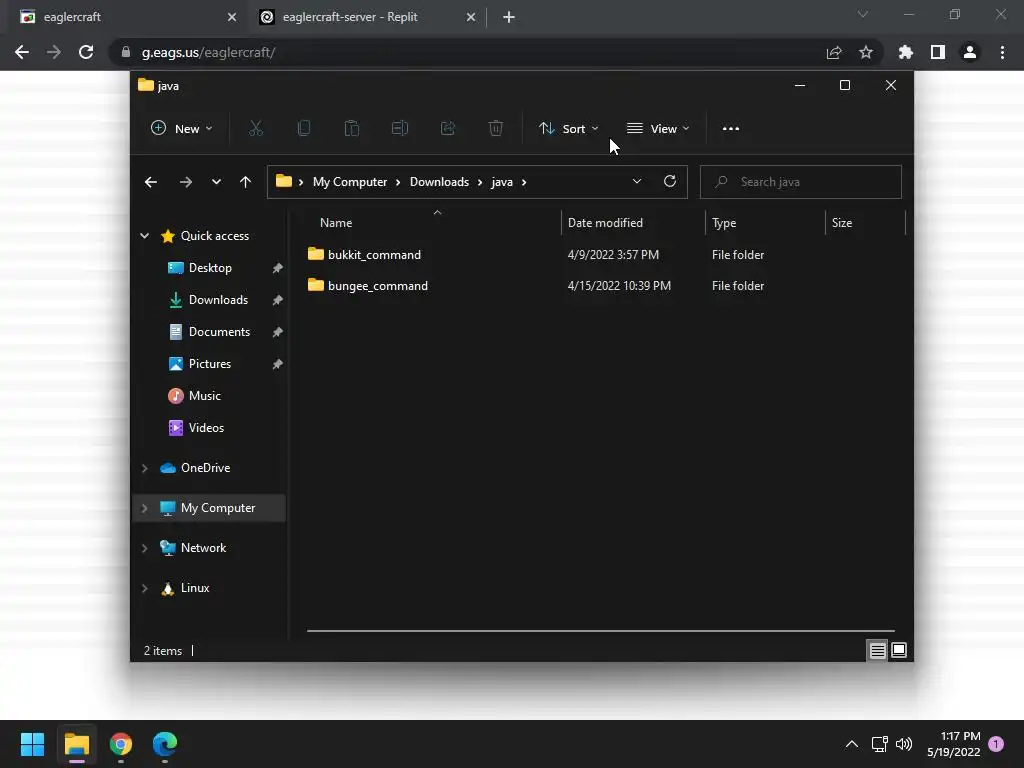Screen dimensions: 1024x768
Task: Switch to details view layout icon
Action: pos(877,650)
